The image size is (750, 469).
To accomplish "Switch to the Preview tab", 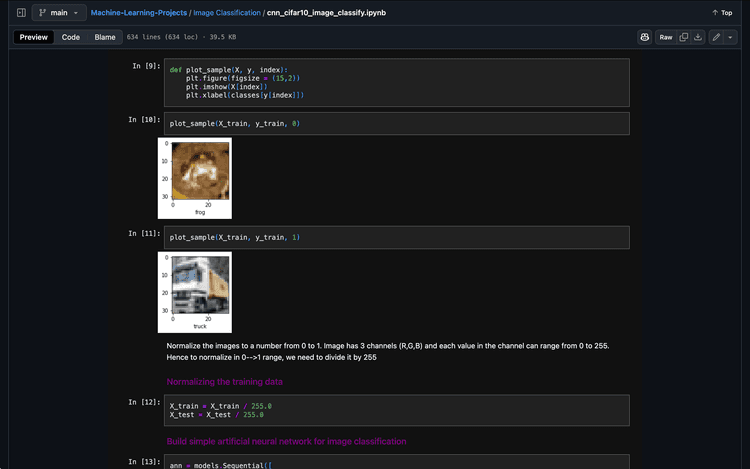I will coord(34,37).
